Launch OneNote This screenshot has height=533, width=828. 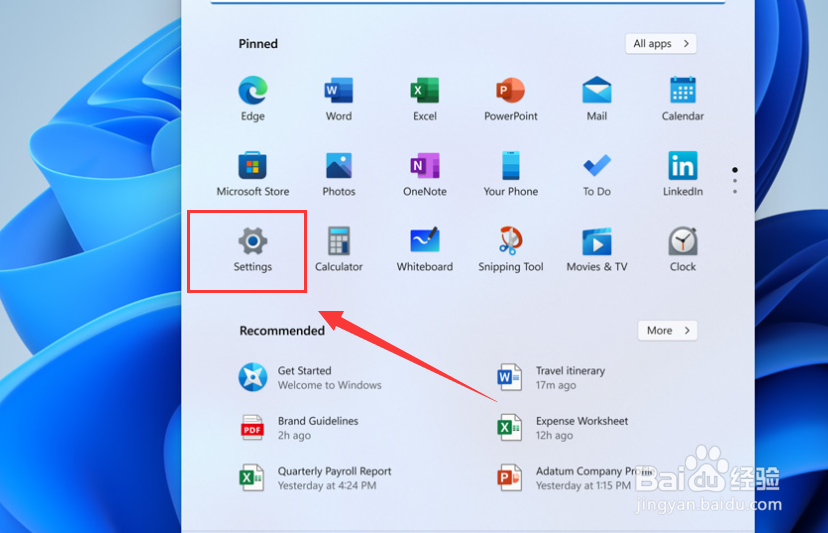pyautogui.click(x=425, y=174)
